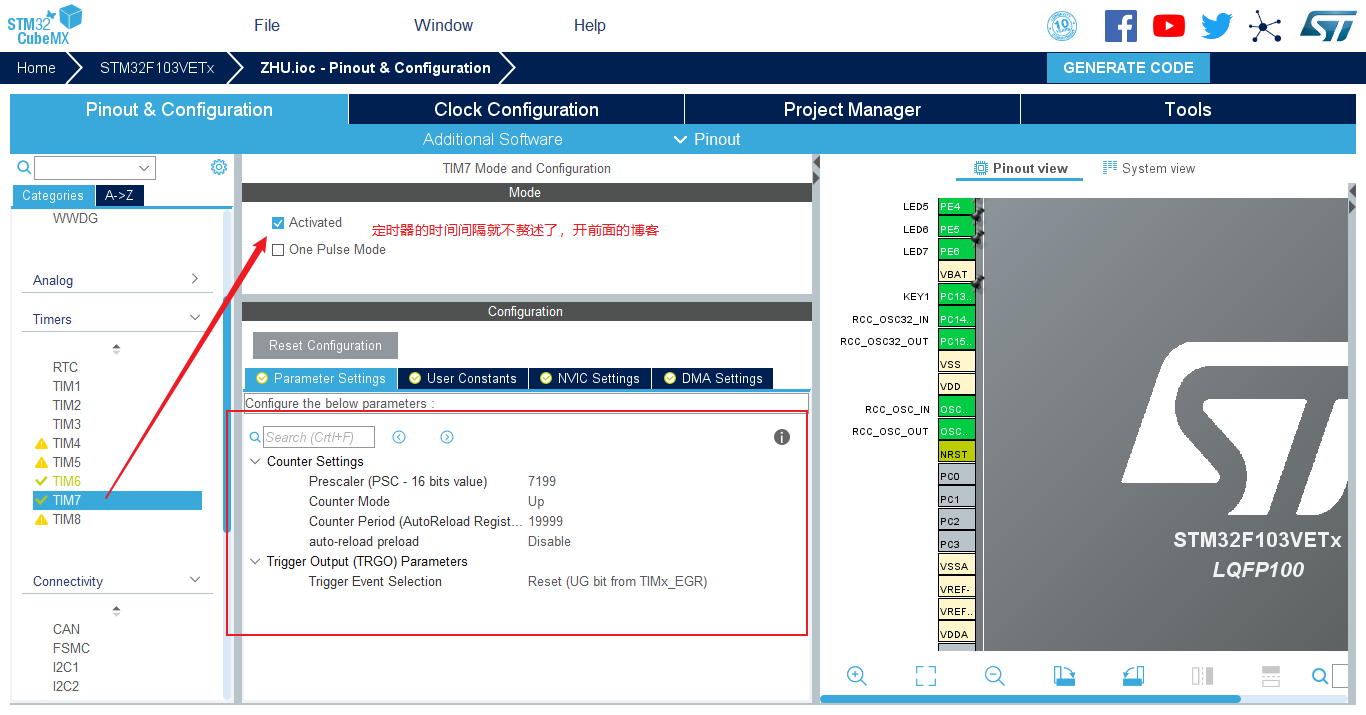Screen dimensions: 1366x715
Task: Click the STM32CubeMX logo
Action: click(44, 26)
